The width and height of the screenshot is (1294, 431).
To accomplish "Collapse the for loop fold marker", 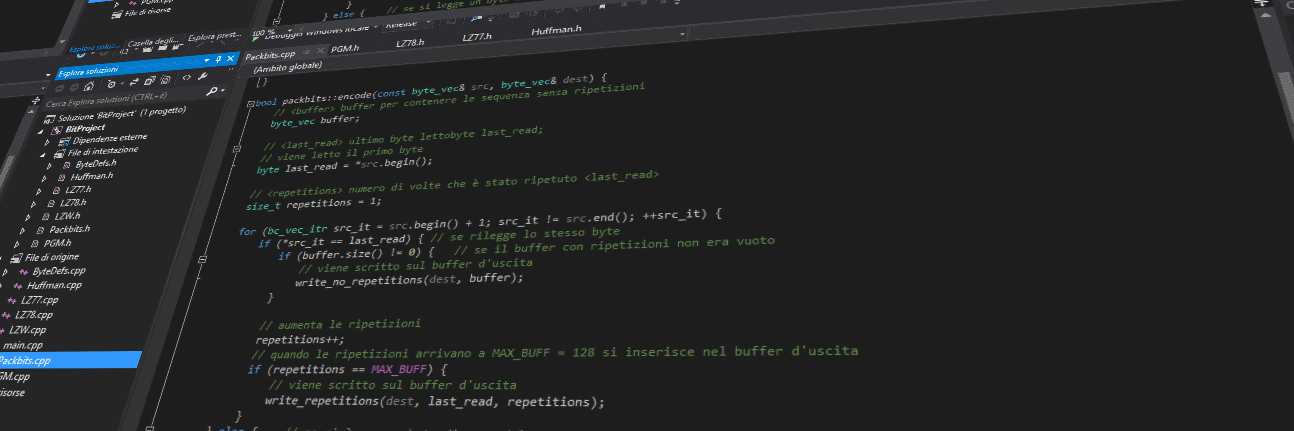I will coord(202,259).
